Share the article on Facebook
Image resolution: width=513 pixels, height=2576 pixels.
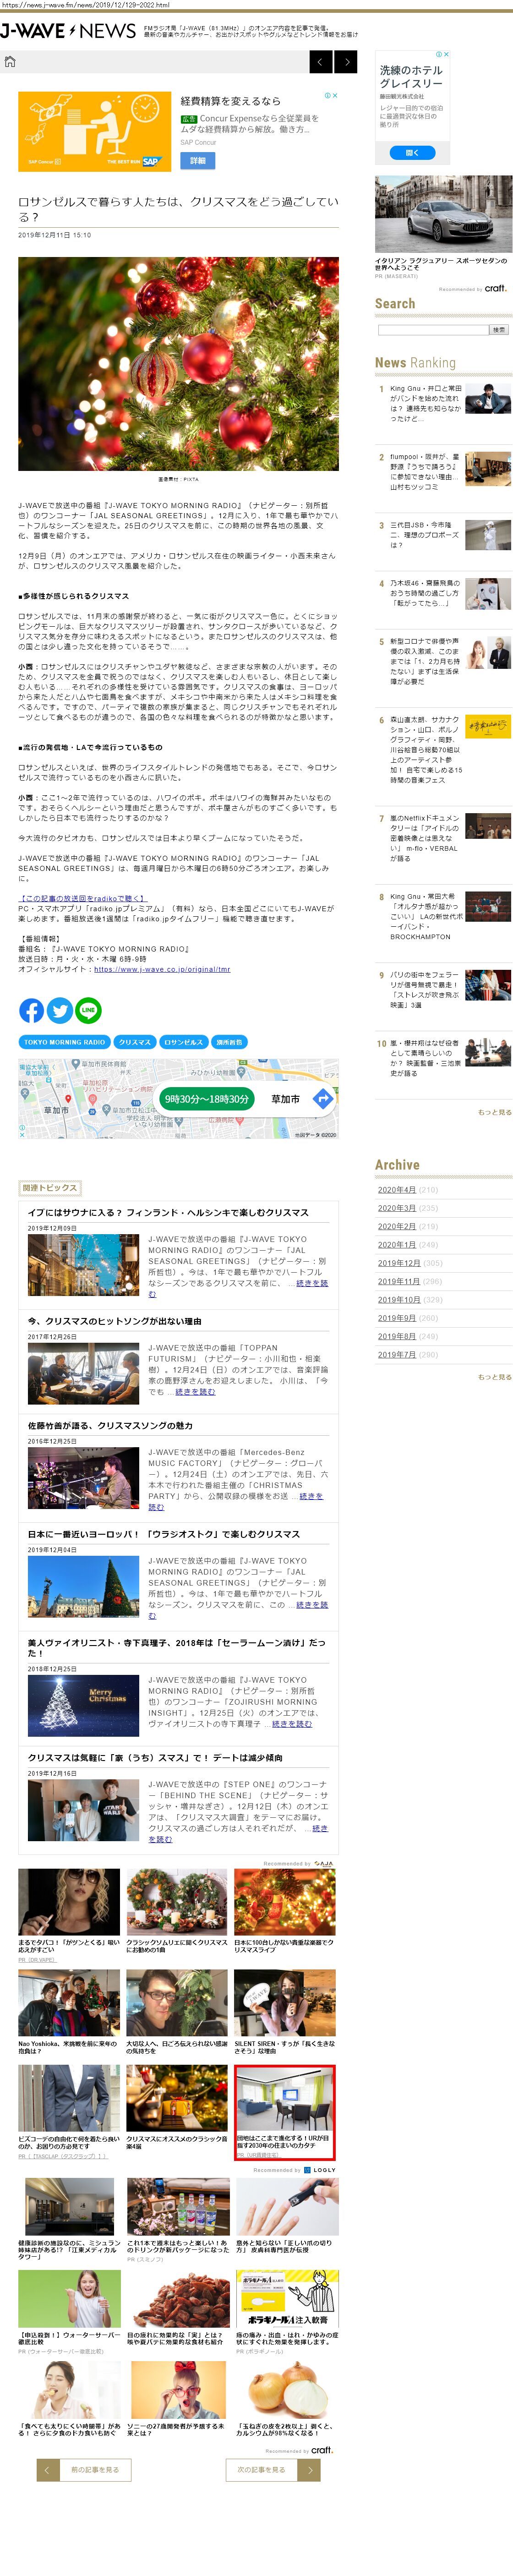[x=32, y=1010]
